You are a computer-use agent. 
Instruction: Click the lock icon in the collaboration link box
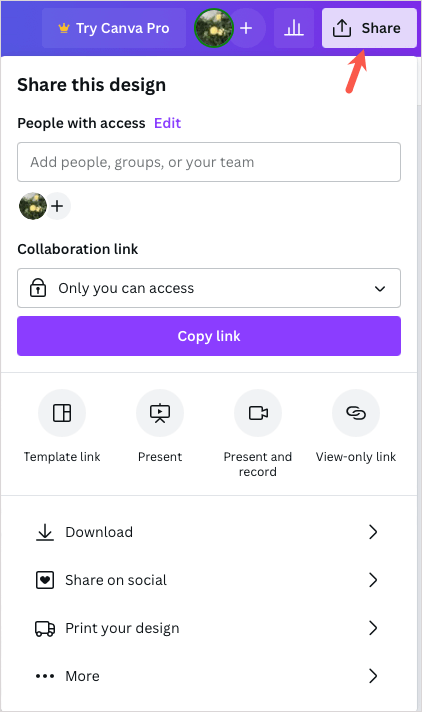click(38, 288)
